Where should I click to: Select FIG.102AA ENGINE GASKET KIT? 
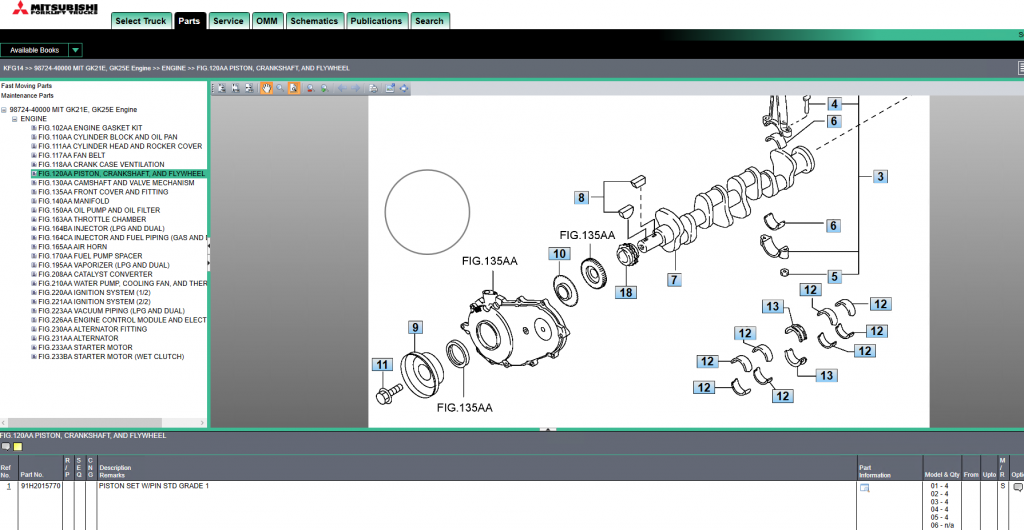(x=90, y=128)
